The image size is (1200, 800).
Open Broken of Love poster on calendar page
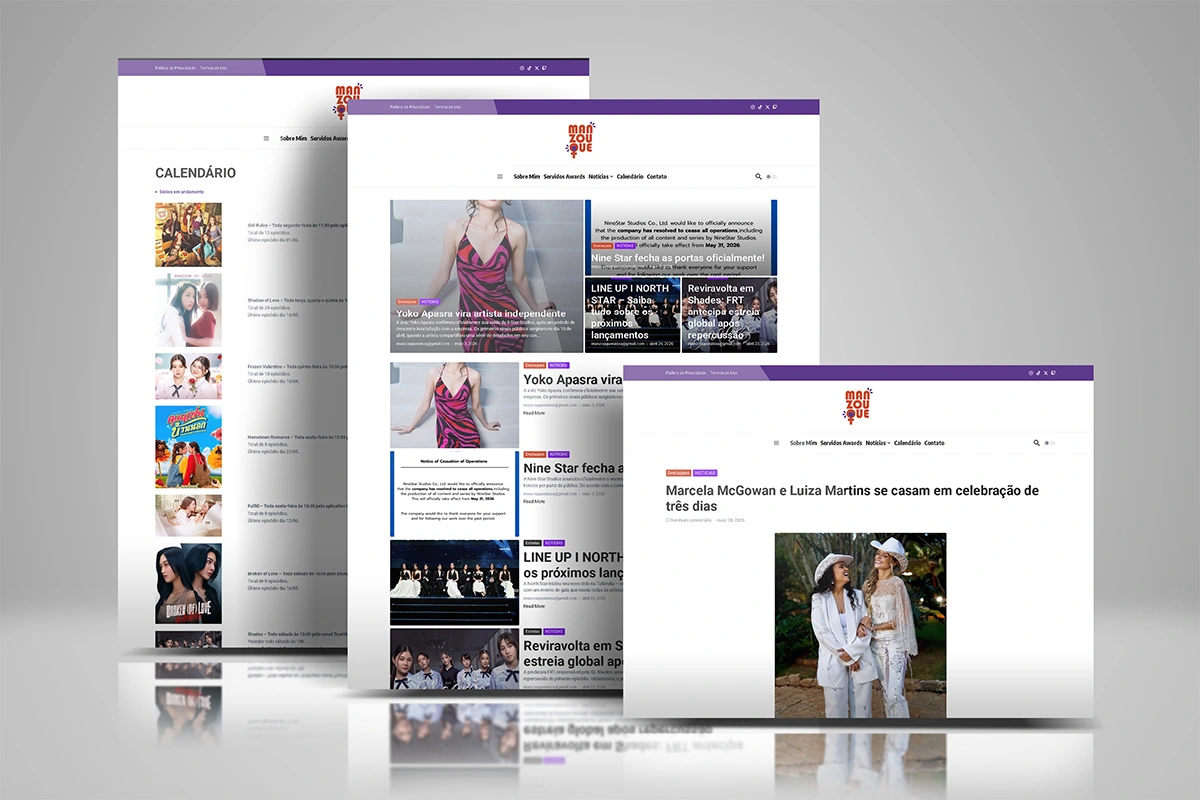click(188, 584)
